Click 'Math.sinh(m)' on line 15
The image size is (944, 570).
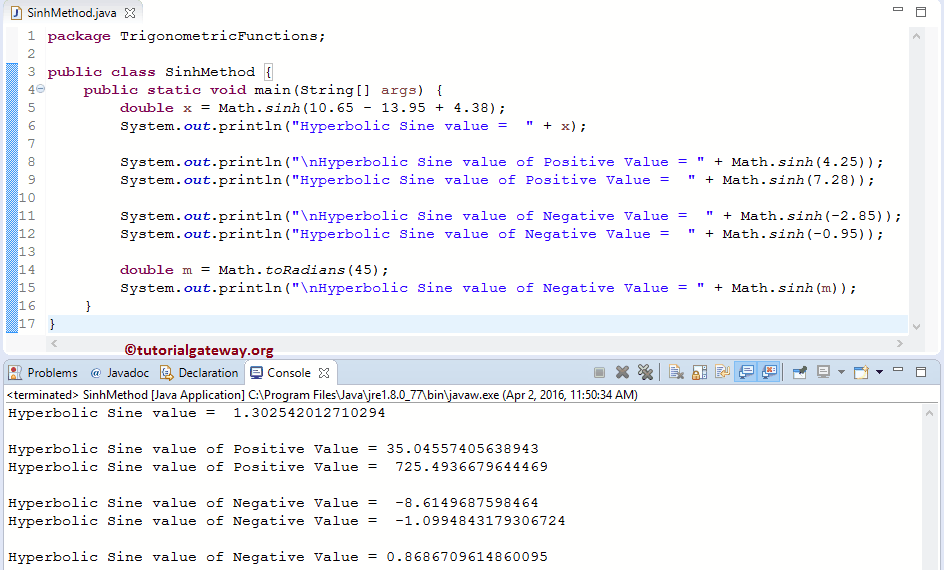click(x=785, y=288)
